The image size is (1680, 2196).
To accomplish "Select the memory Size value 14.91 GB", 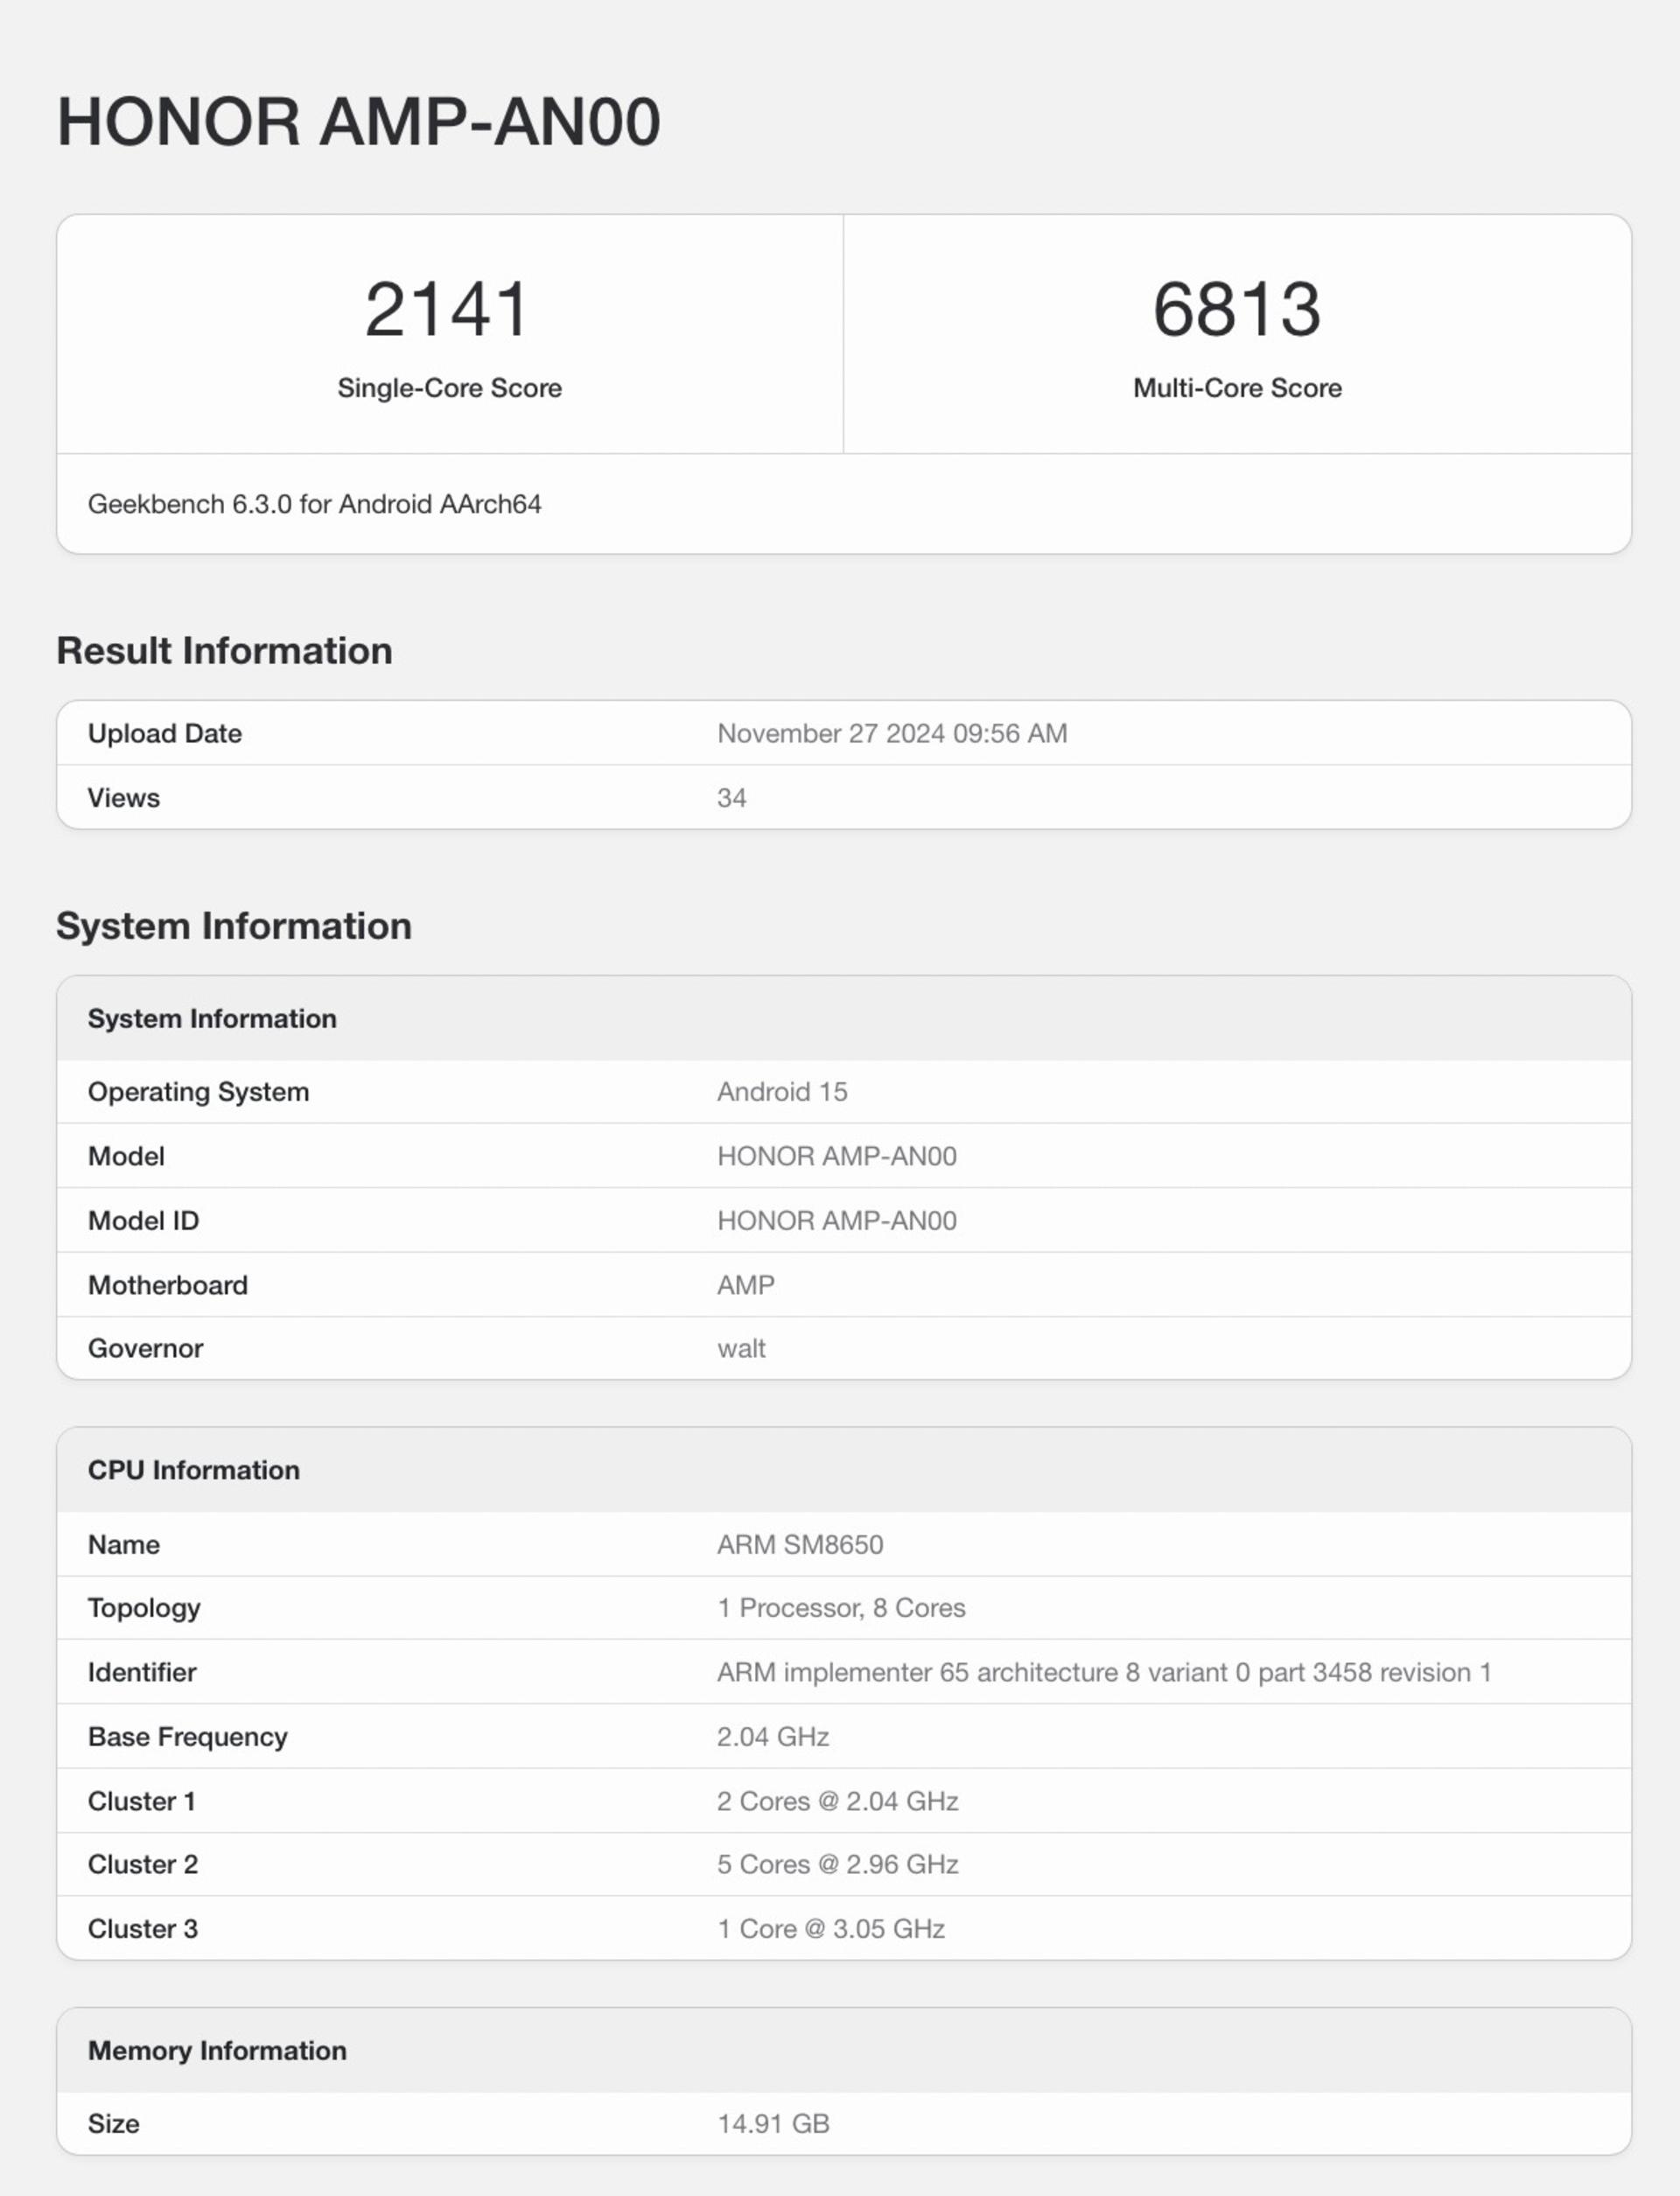I will pyautogui.click(x=773, y=2123).
